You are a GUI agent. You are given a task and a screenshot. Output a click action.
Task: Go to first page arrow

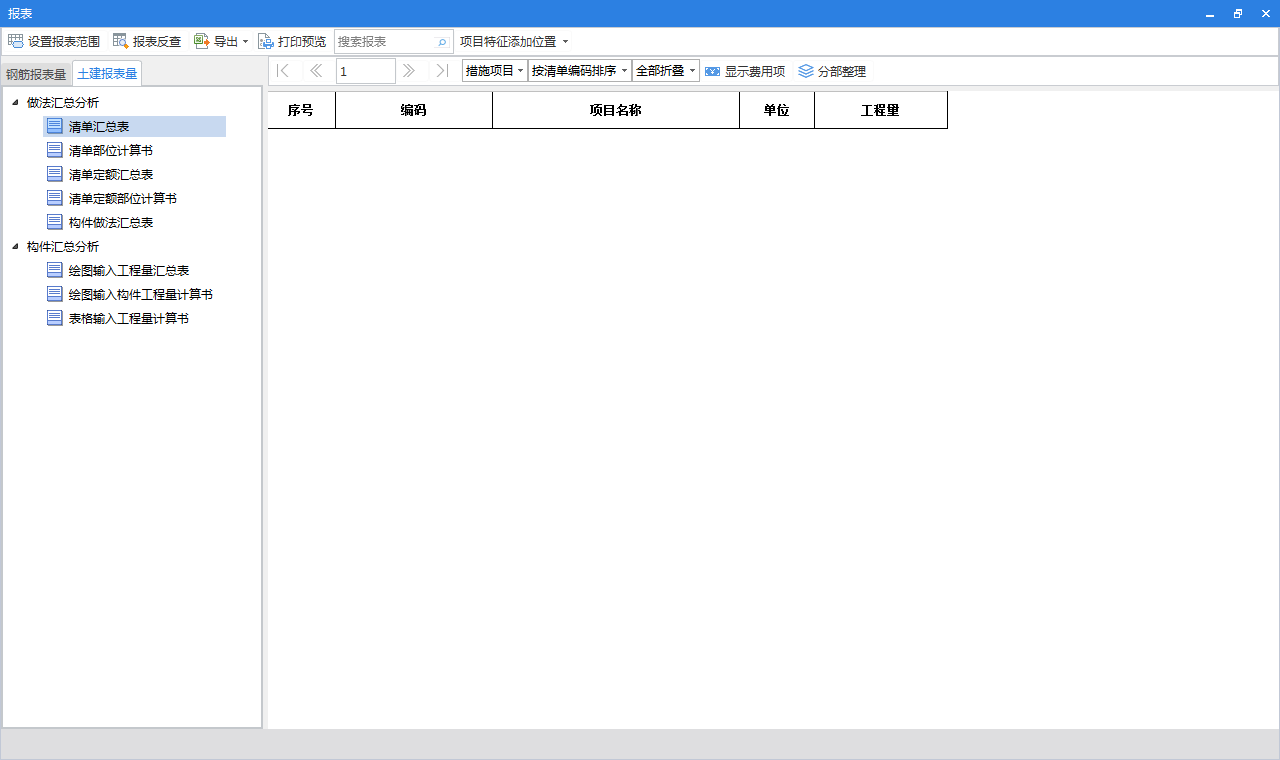(282, 70)
